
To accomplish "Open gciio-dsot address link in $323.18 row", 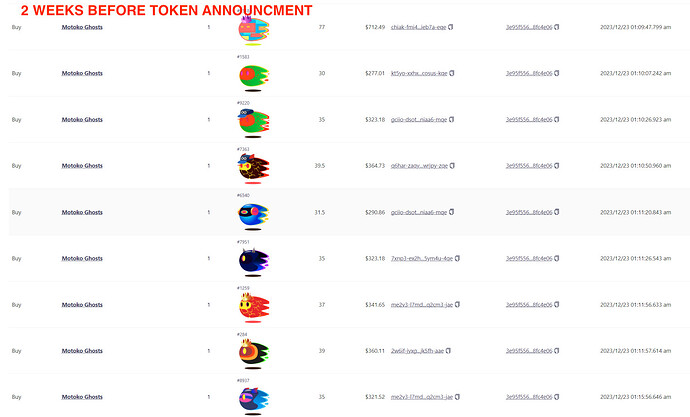I will 419,120.
